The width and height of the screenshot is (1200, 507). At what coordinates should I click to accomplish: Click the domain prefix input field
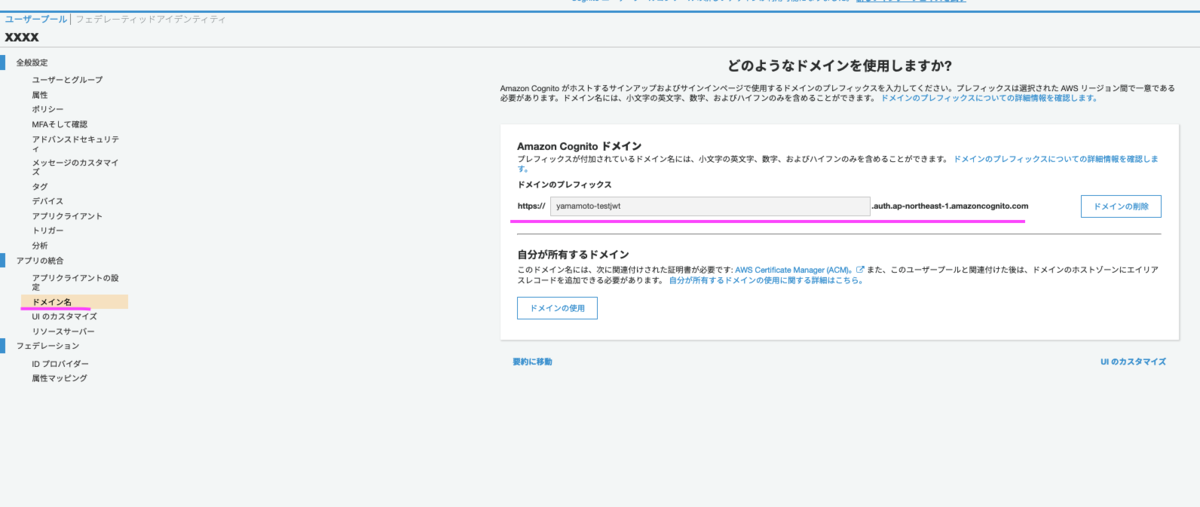pyautogui.click(x=710, y=206)
